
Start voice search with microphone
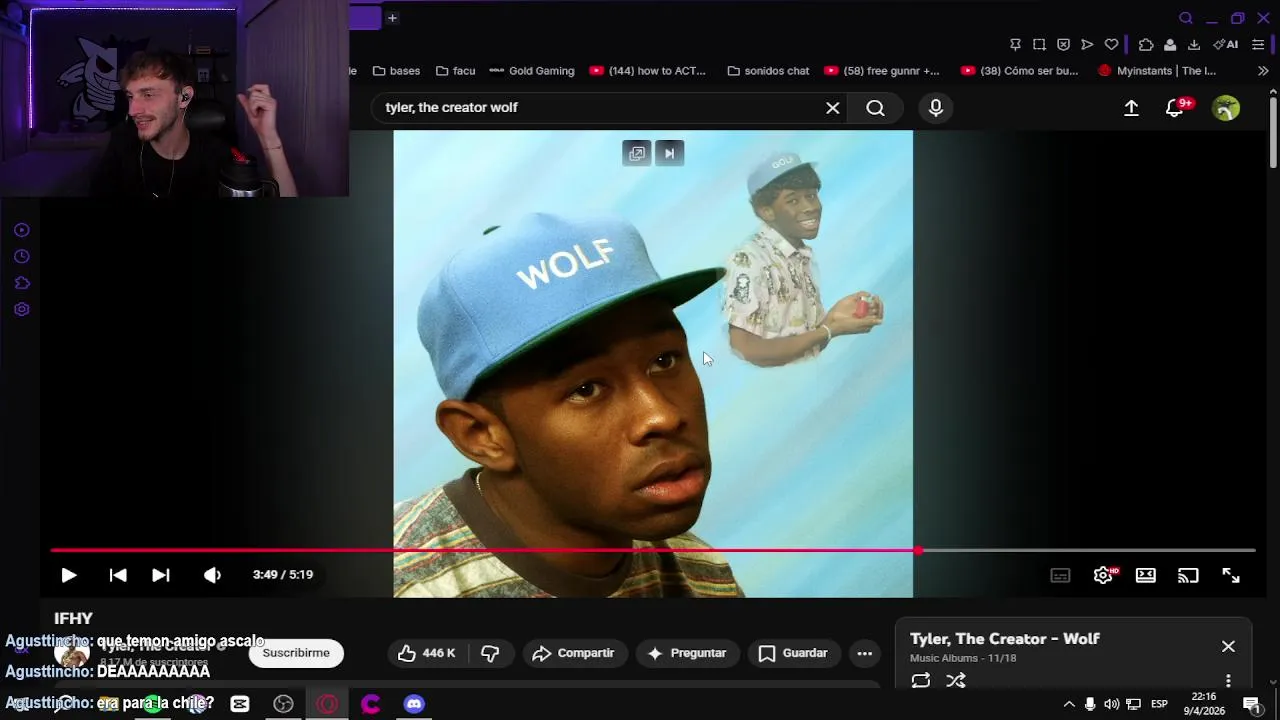tap(936, 108)
